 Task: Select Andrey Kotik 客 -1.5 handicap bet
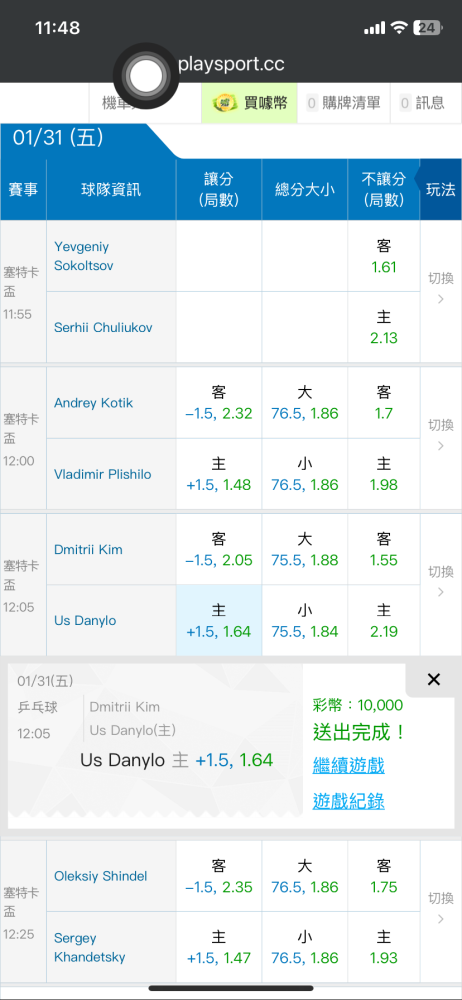219,403
